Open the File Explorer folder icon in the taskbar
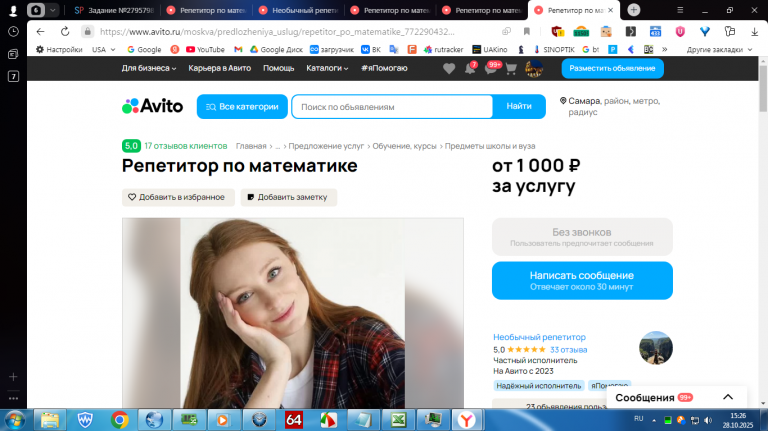768x431 pixels. point(50,420)
